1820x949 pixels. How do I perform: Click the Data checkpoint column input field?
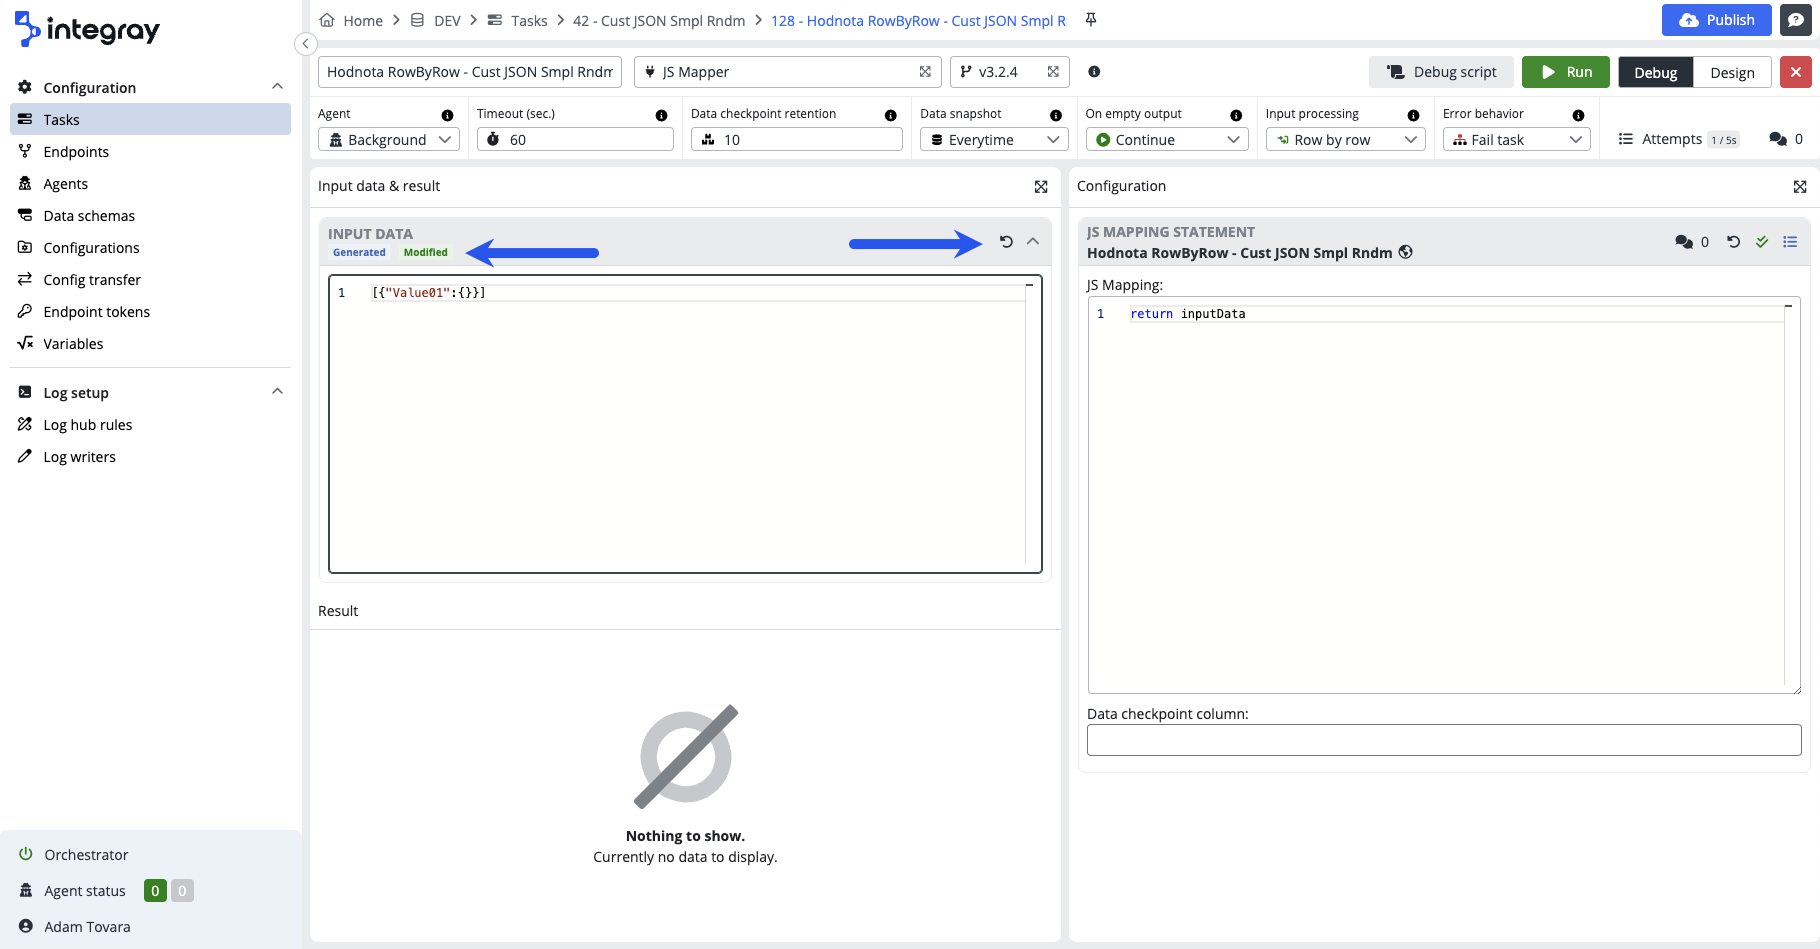point(1443,740)
